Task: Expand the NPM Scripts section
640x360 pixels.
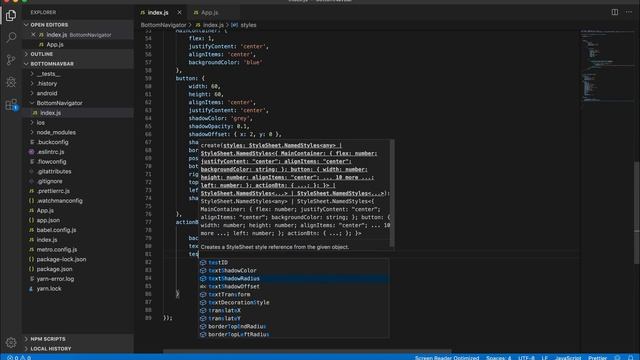Action: pos(78,339)
